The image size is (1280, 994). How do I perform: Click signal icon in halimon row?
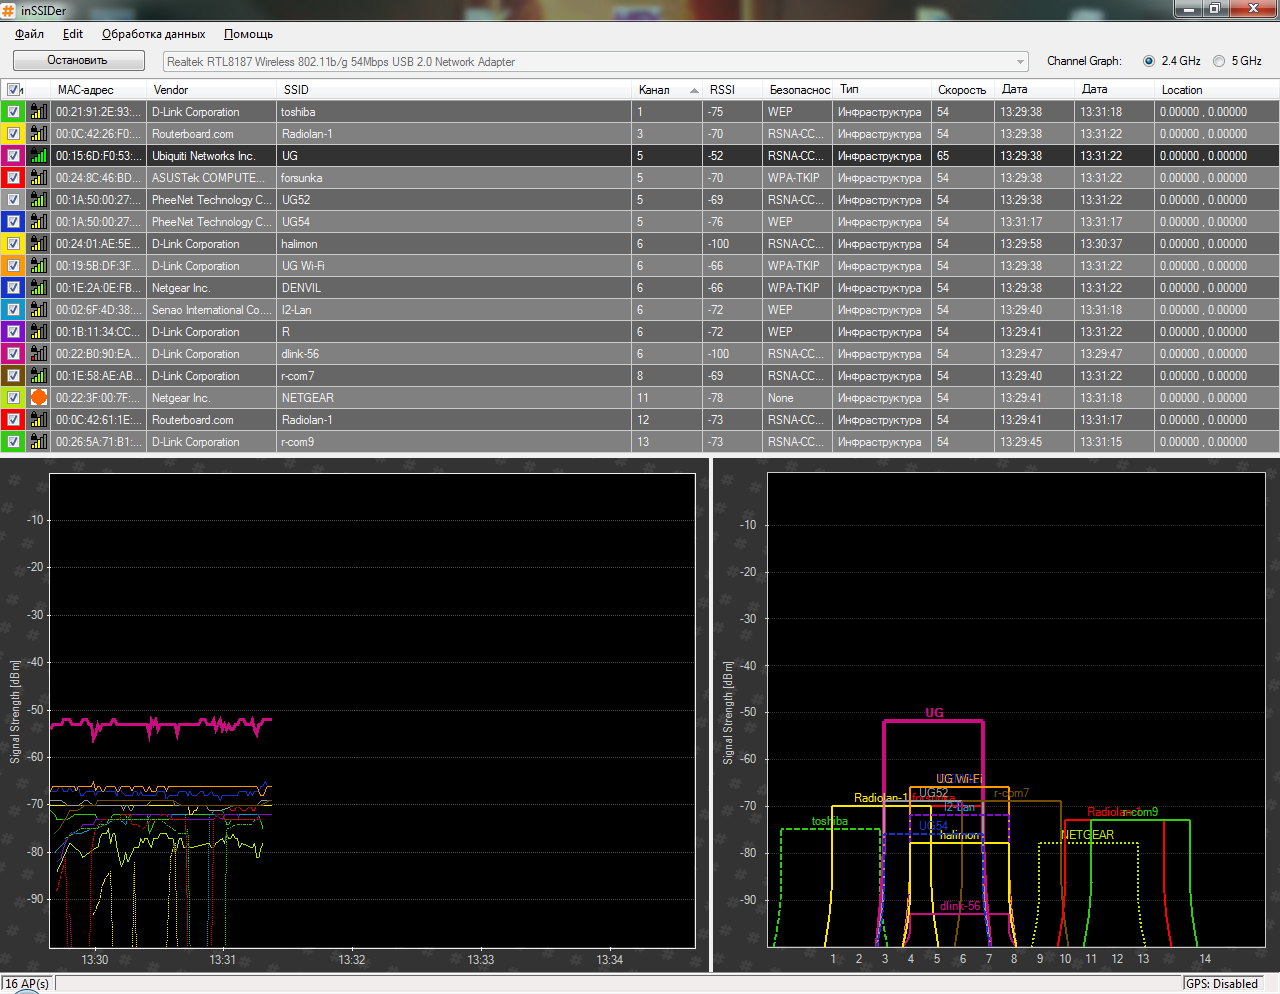pyautogui.click(x=38, y=244)
